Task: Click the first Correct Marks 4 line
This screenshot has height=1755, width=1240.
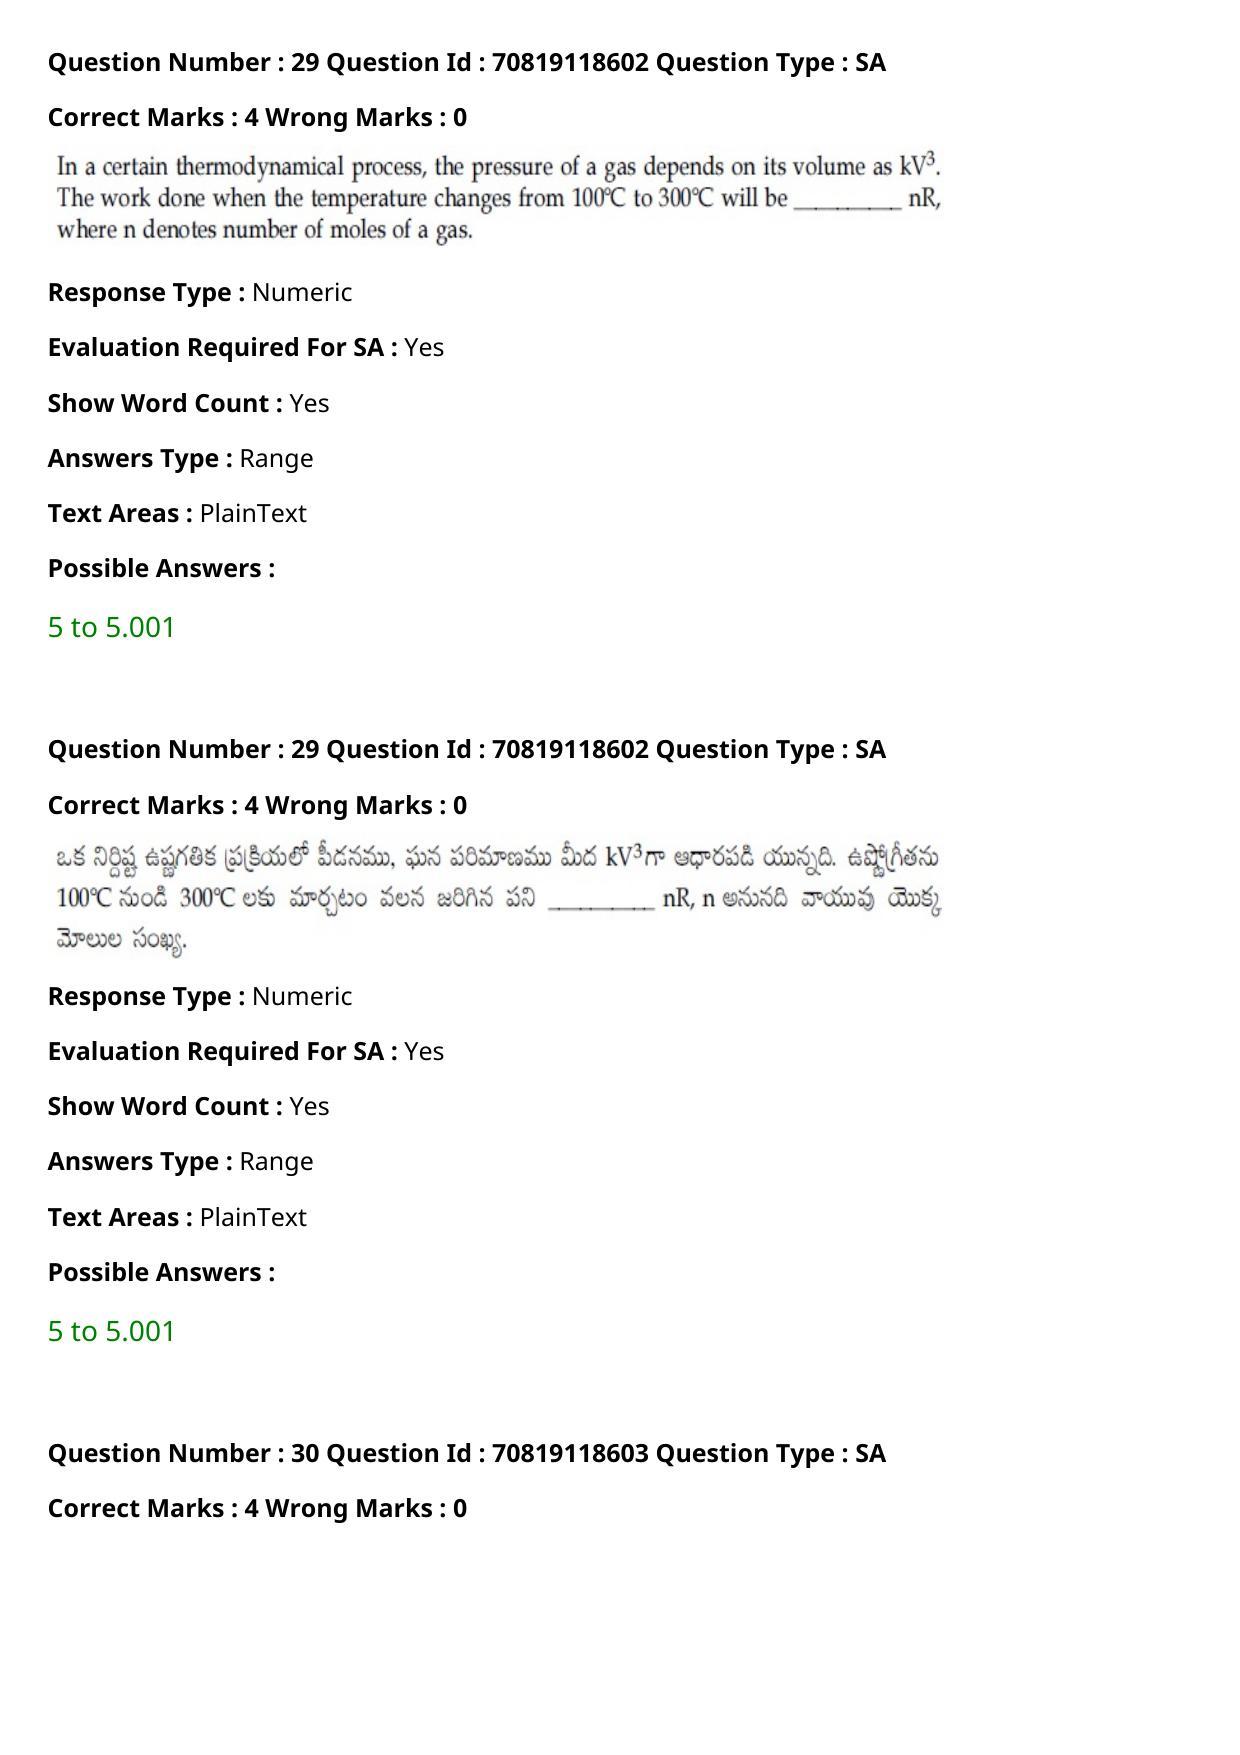Action: (x=257, y=117)
